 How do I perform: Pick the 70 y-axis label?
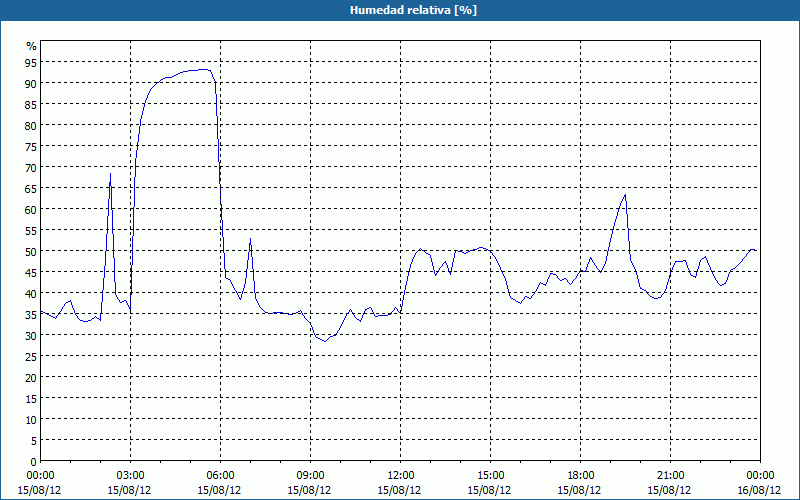coord(31,167)
